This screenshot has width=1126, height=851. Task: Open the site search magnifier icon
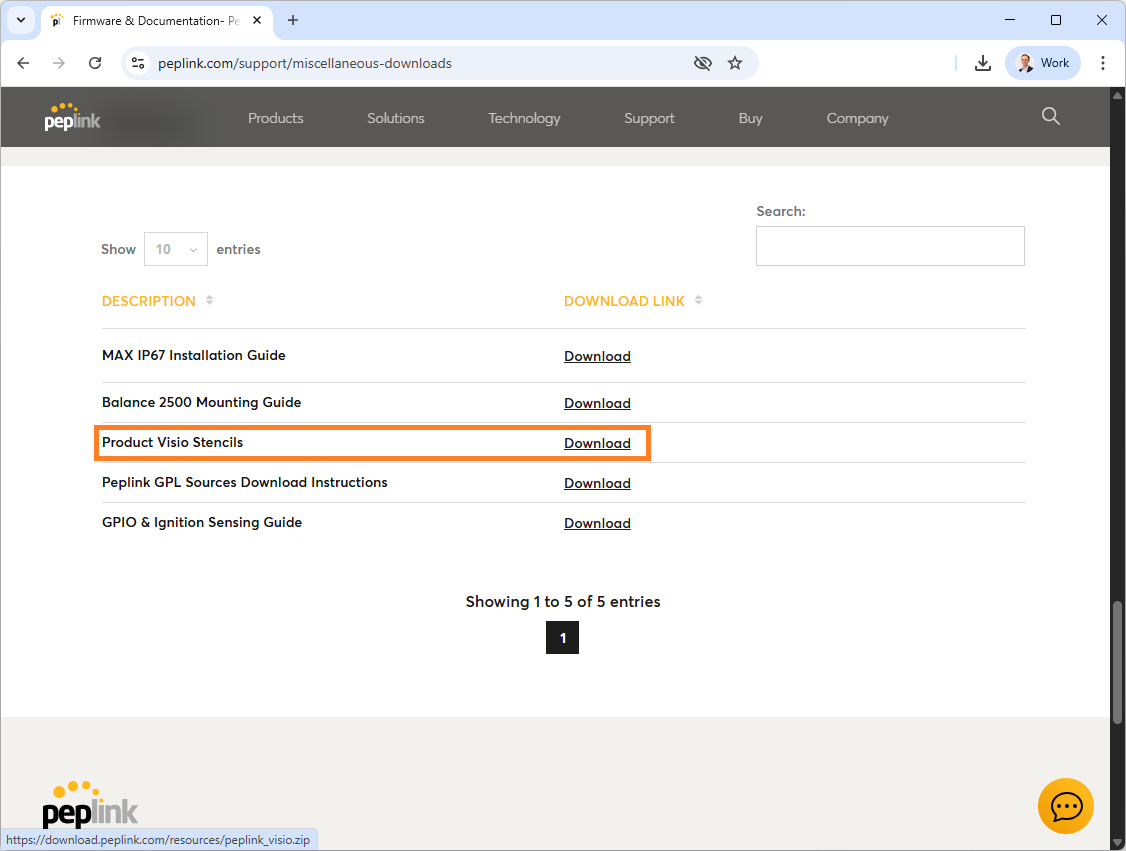pos(1050,116)
